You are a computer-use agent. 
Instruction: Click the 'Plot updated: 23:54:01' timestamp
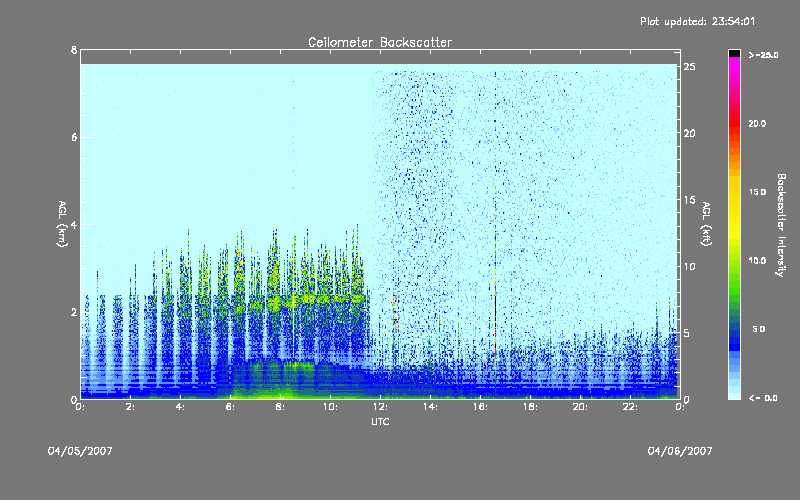point(697,21)
